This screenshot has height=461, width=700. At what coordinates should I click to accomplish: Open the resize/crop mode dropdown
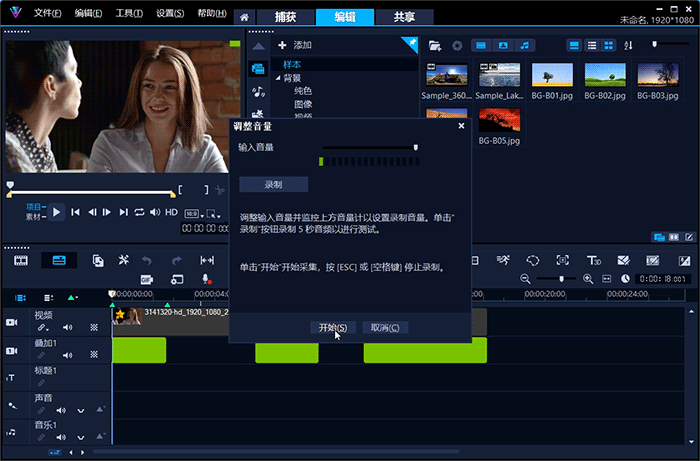click(x=213, y=214)
